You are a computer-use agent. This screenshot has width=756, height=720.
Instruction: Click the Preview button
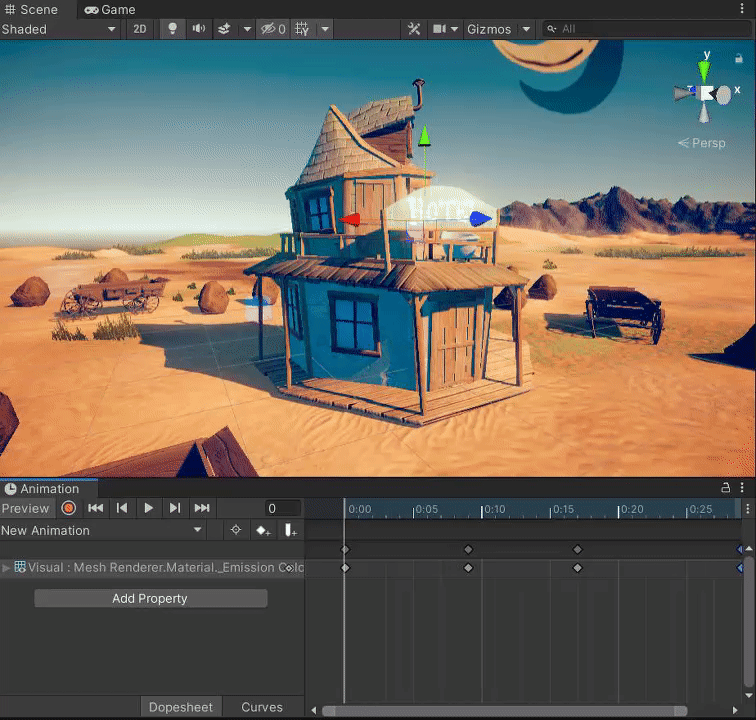26,508
